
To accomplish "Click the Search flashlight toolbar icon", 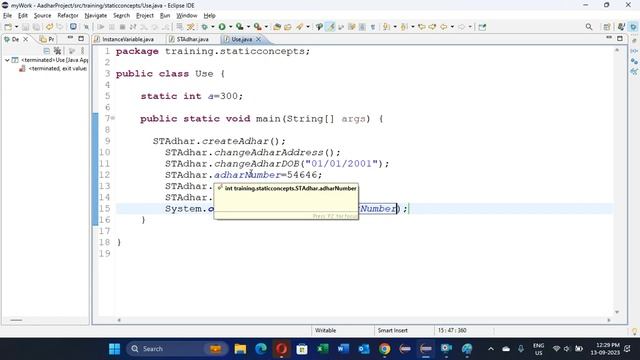I will tap(300, 27).
